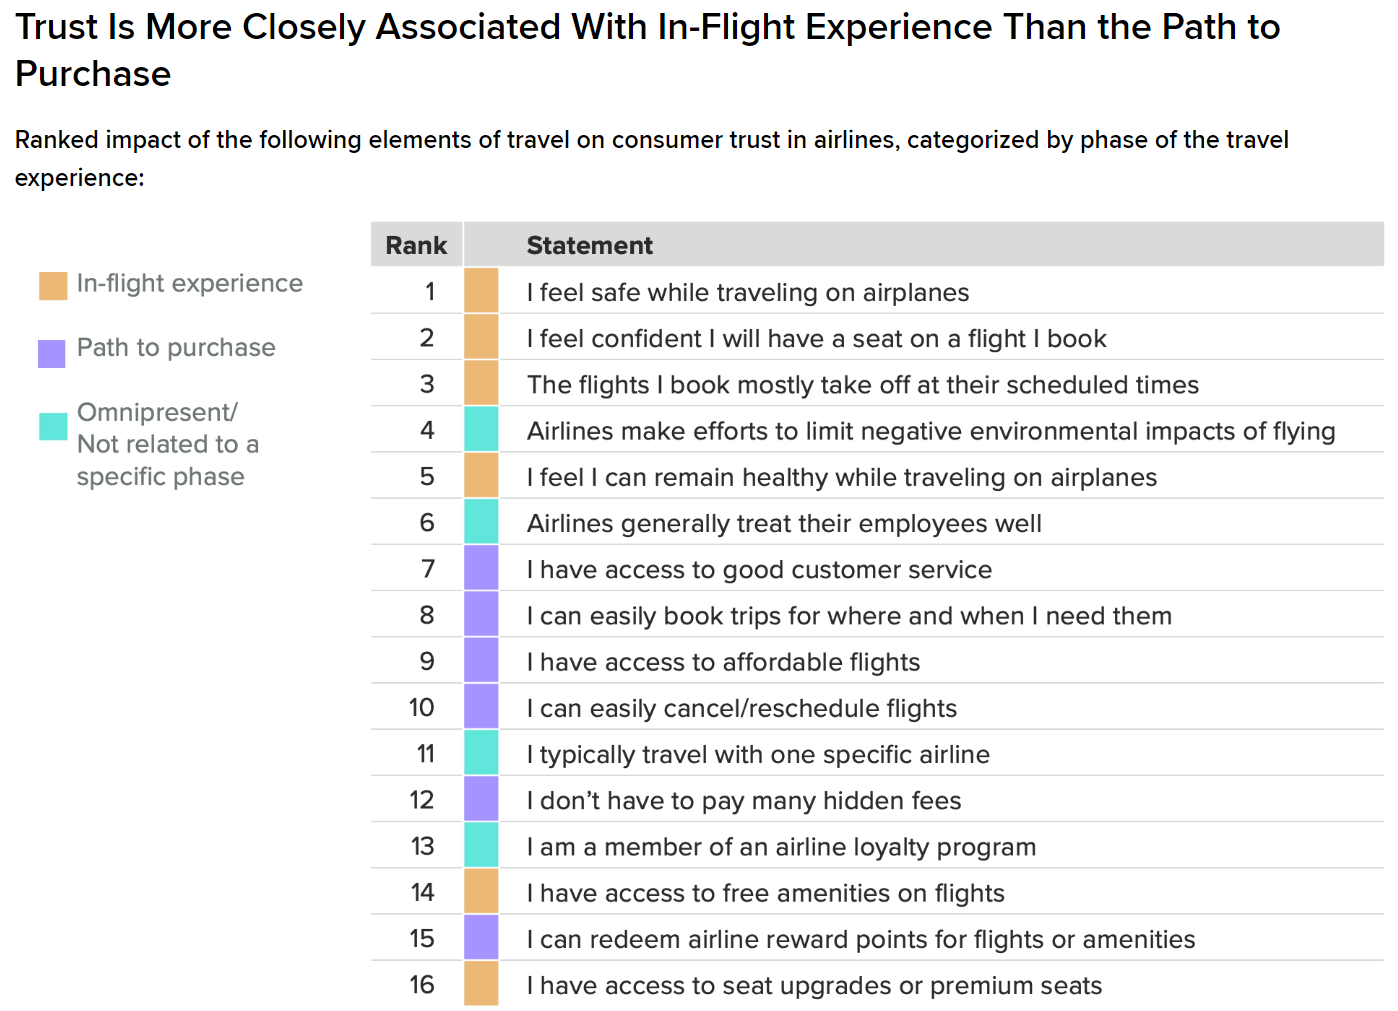Click the In-flight experience legend label
Image resolution: width=1398 pixels, height=1011 pixels.
tap(189, 284)
